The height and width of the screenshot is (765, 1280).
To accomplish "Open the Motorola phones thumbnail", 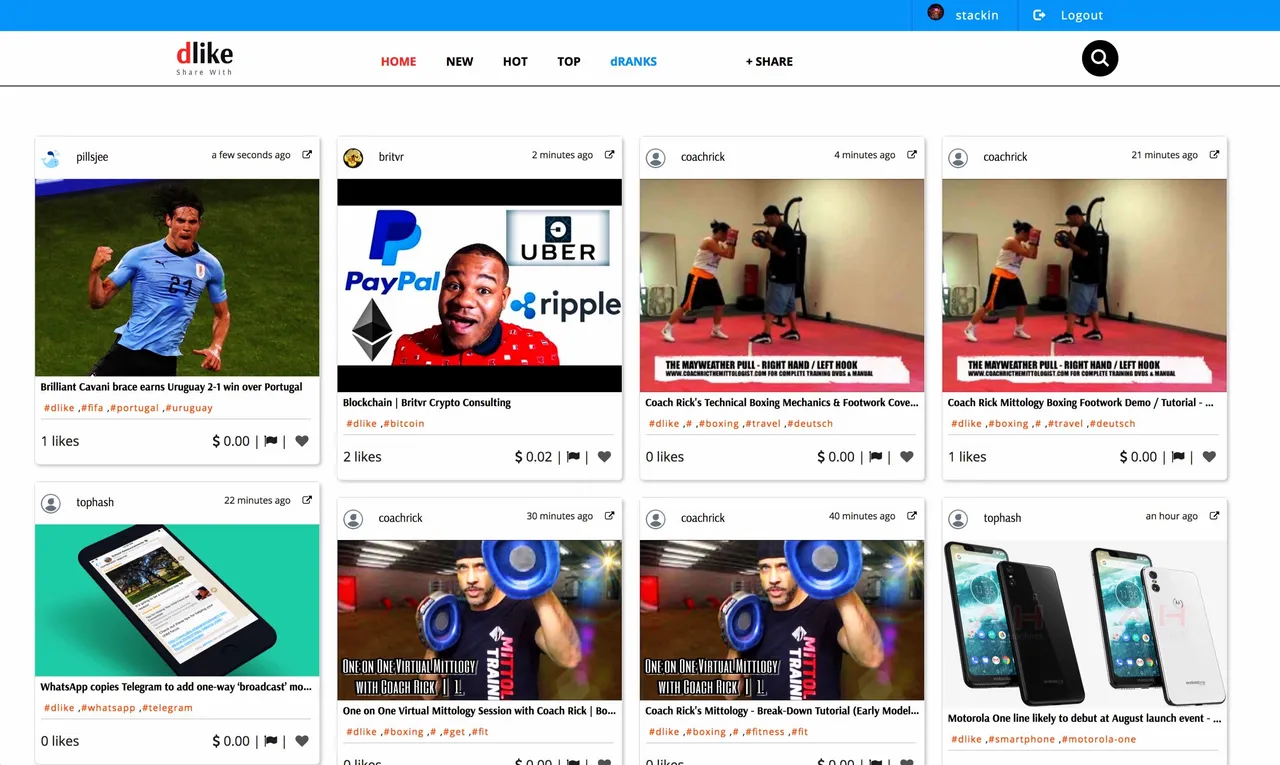I will pyautogui.click(x=1085, y=624).
